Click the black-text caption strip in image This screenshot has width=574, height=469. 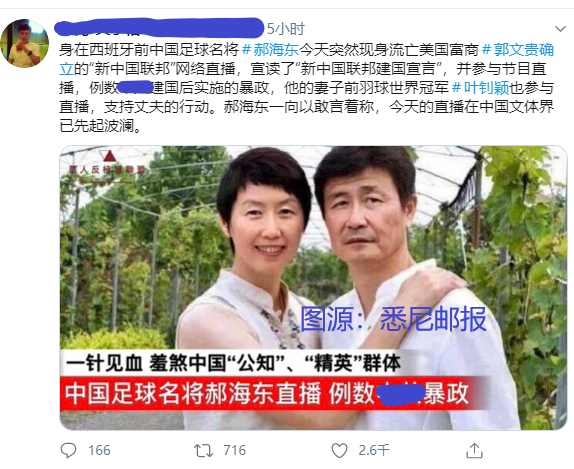click(234, 363)
